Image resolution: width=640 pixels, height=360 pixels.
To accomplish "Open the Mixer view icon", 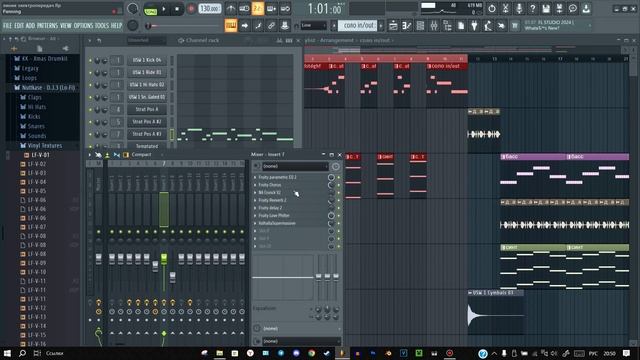I will coord(434,26).
